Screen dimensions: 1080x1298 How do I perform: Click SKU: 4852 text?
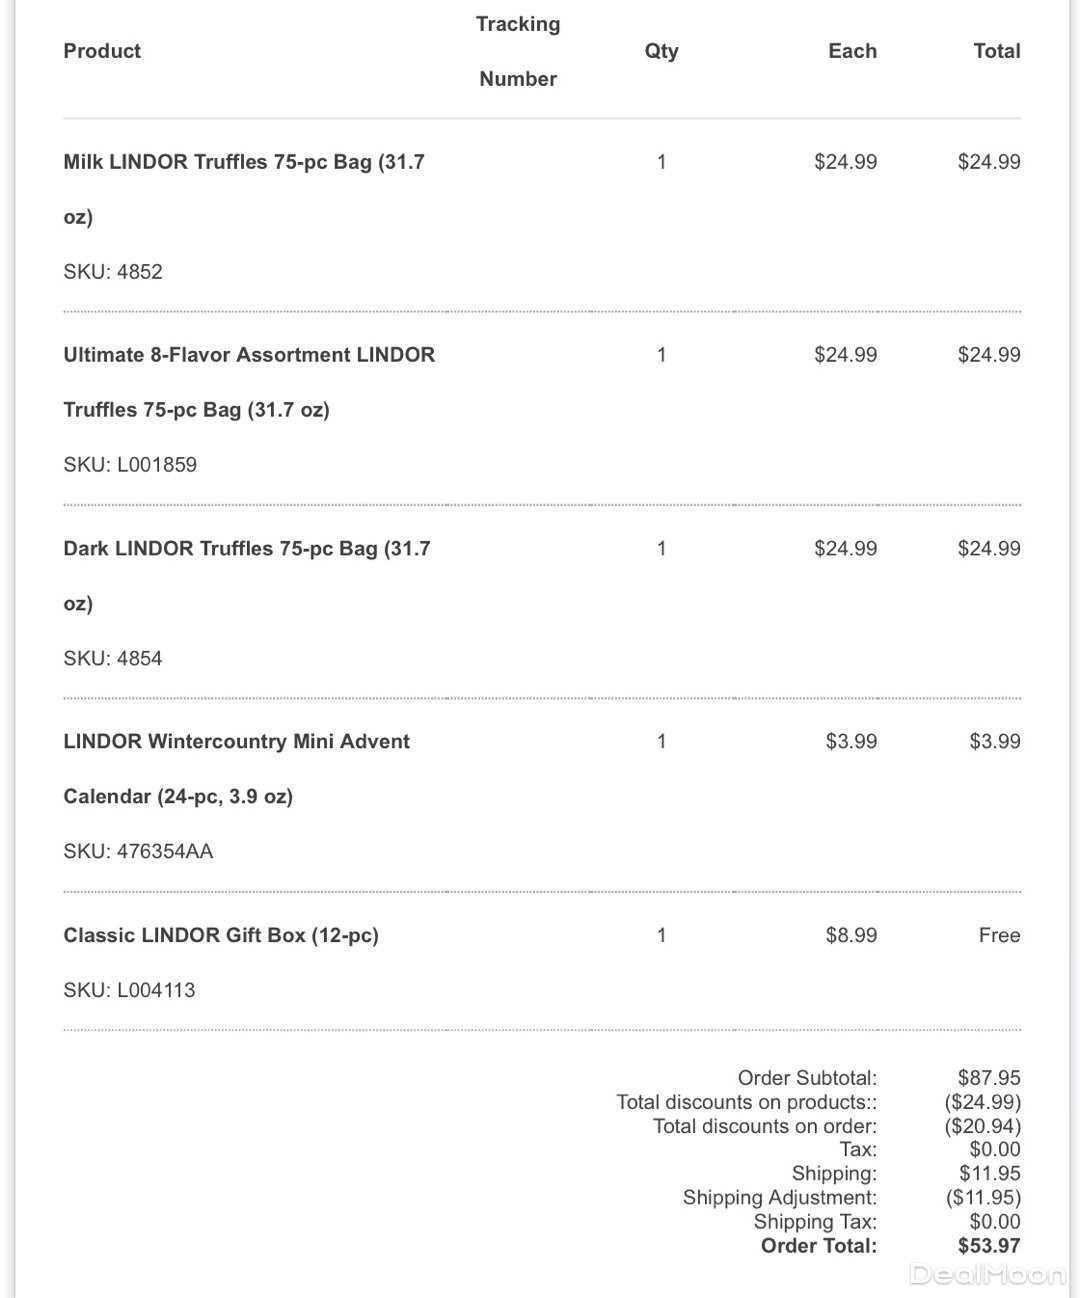click(113, 272)
